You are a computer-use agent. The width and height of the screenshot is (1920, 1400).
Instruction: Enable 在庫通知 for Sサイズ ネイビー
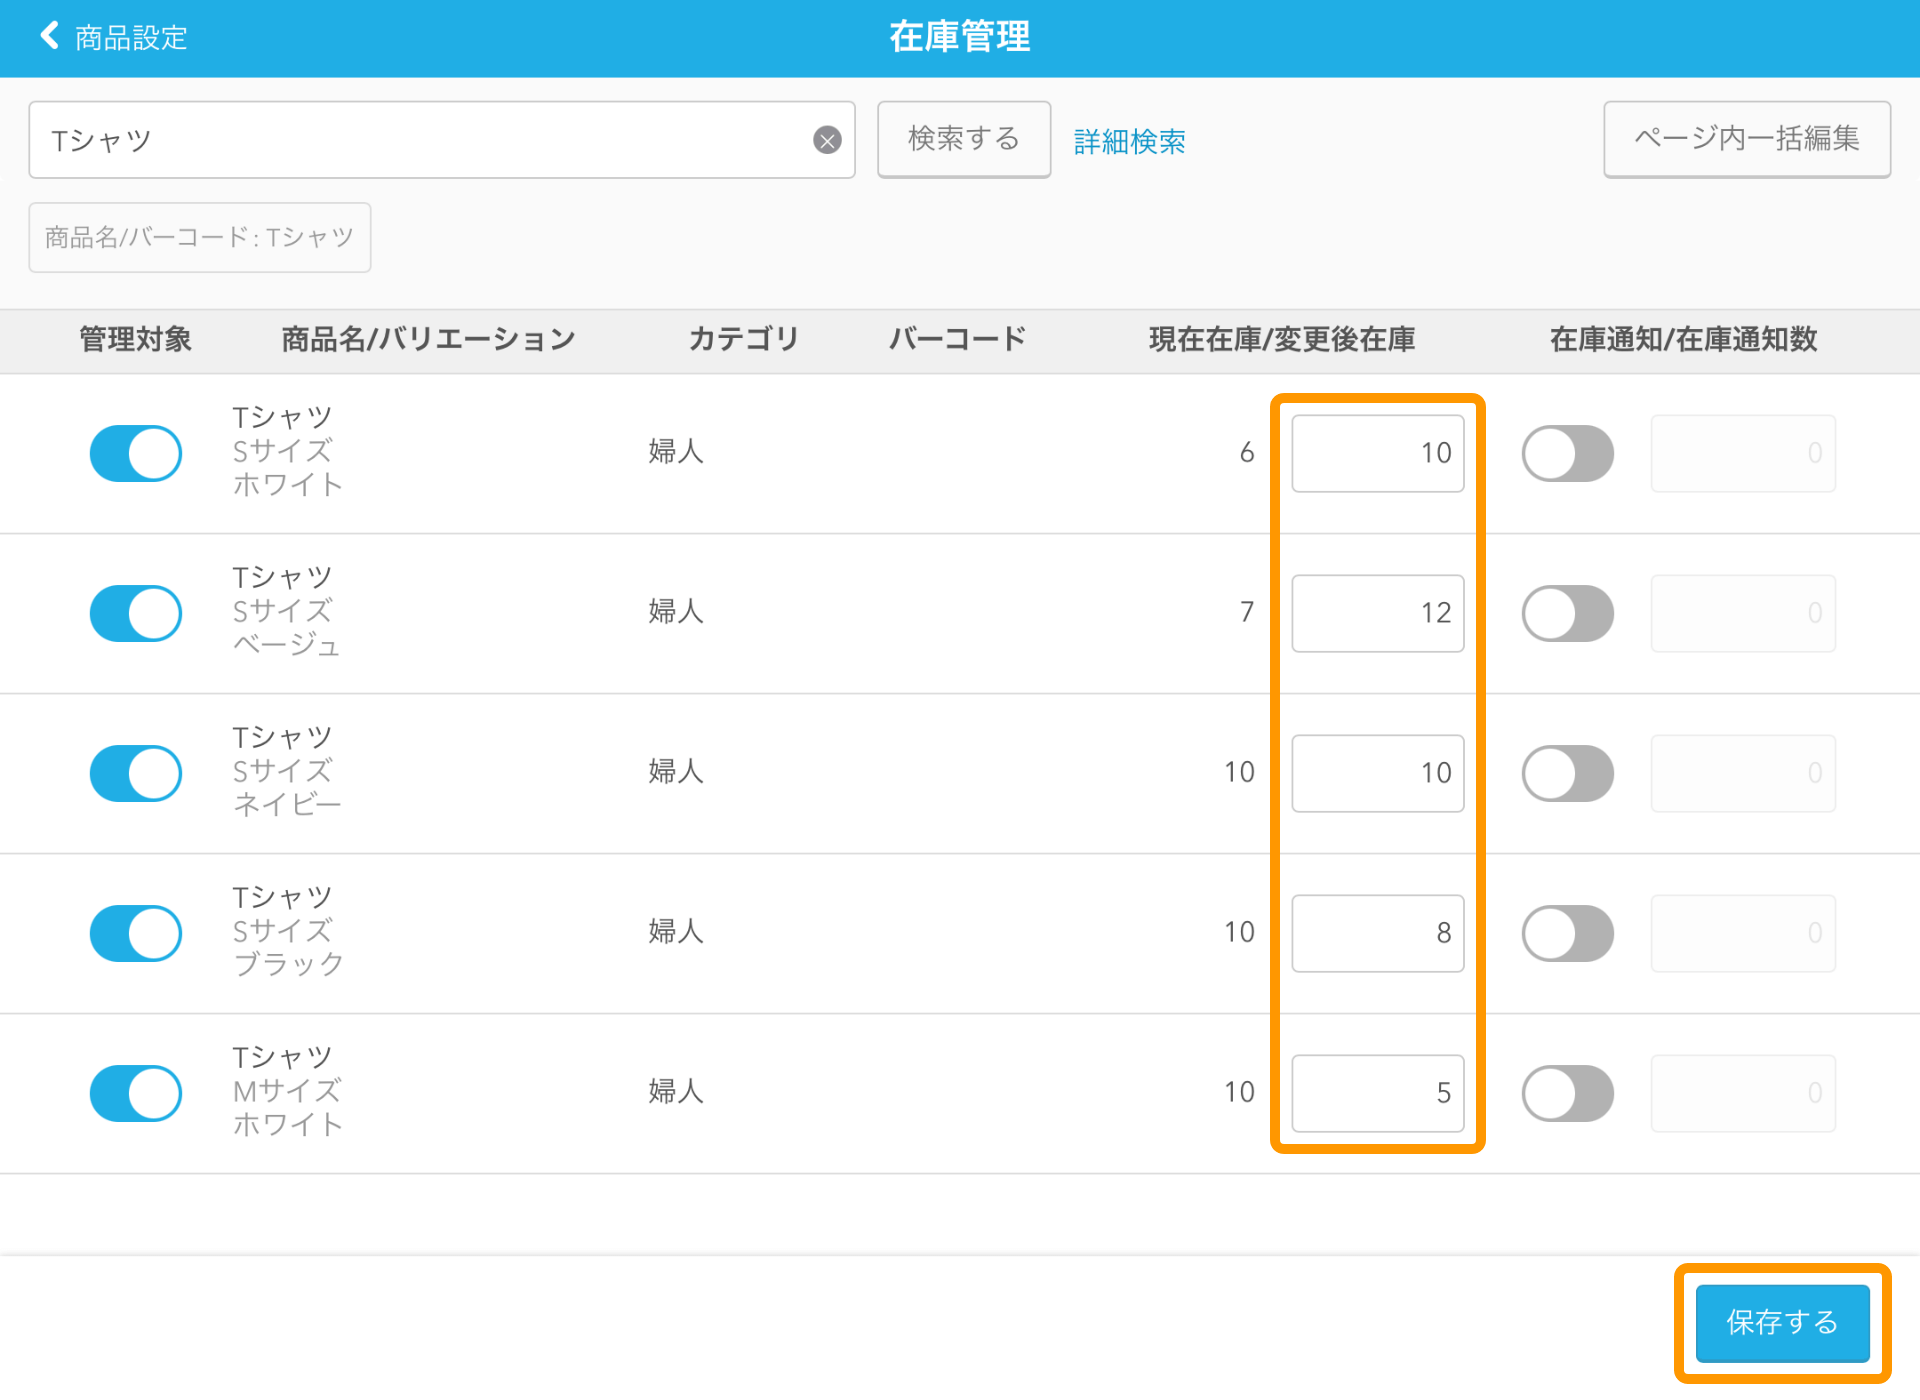click(x=1568, y=773)
